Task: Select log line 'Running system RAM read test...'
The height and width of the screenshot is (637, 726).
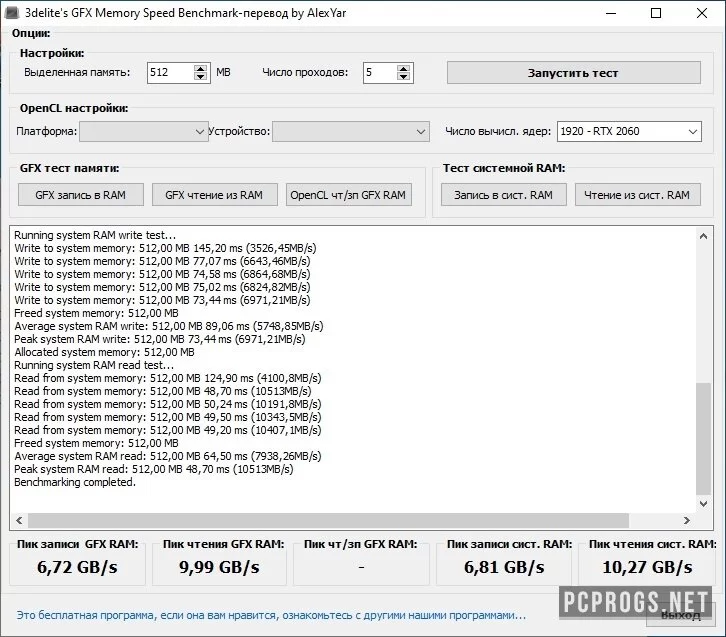Action: (x=94, y=365)
